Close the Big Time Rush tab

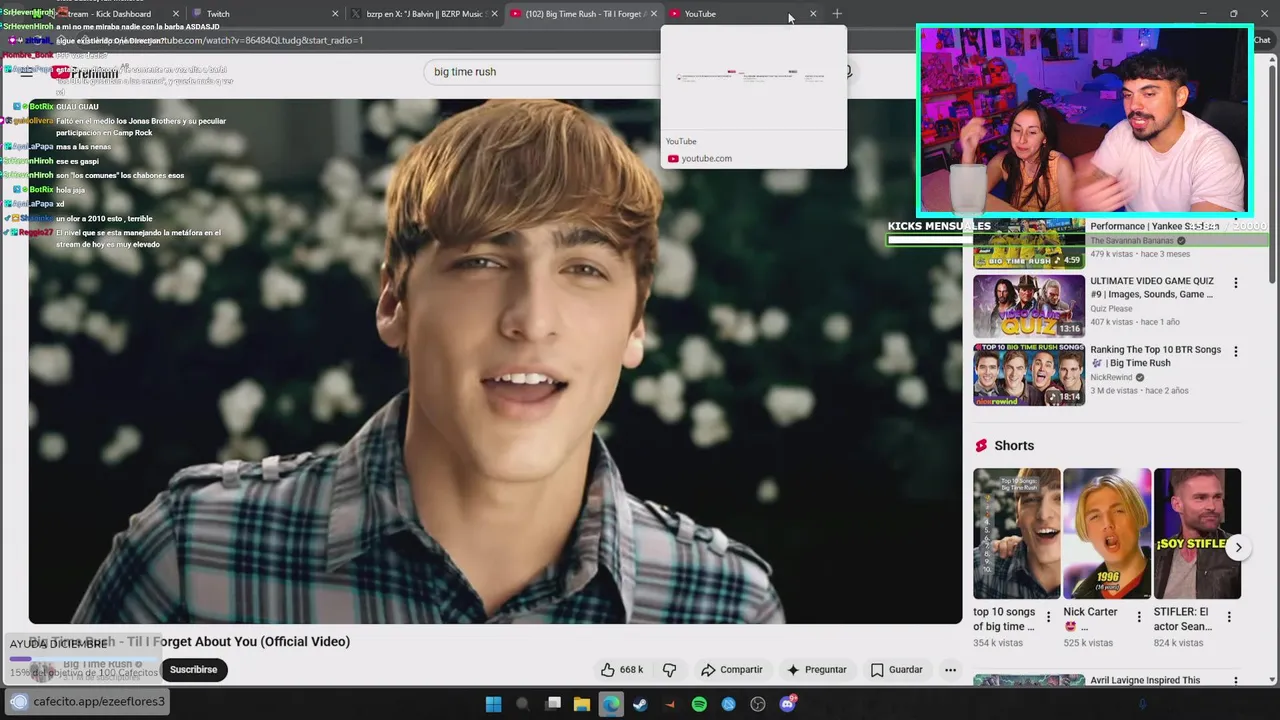653,14
